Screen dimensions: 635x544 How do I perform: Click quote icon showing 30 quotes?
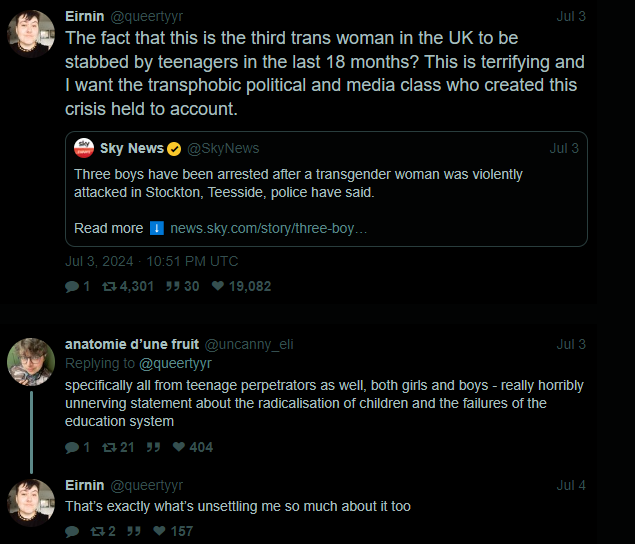click(171, 286)
